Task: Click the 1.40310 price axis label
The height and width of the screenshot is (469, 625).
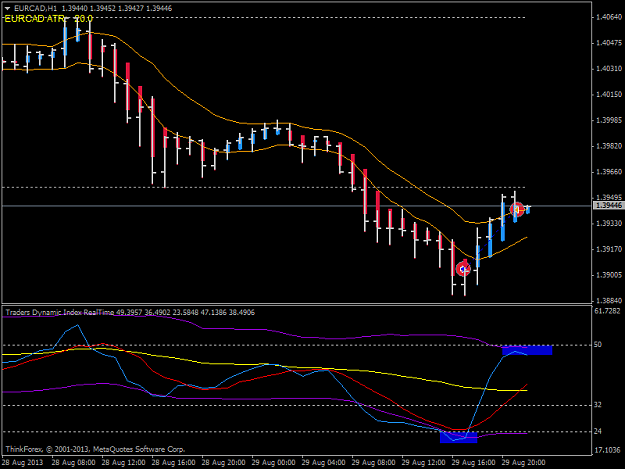Action: coord(609,69)
